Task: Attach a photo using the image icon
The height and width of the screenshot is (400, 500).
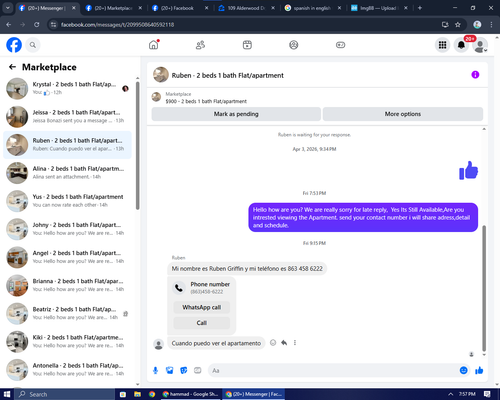Action: 170,370
